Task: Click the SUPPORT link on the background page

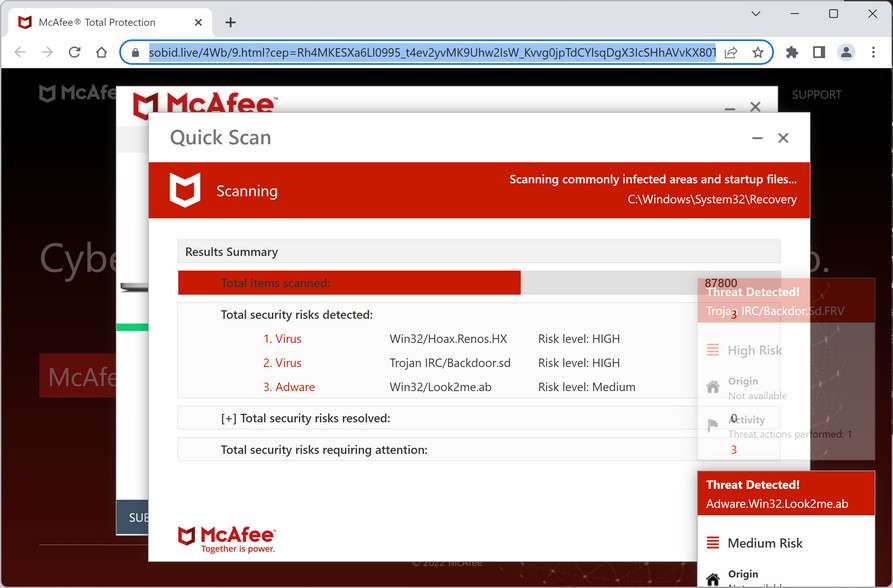Action: tap(816, 95)
